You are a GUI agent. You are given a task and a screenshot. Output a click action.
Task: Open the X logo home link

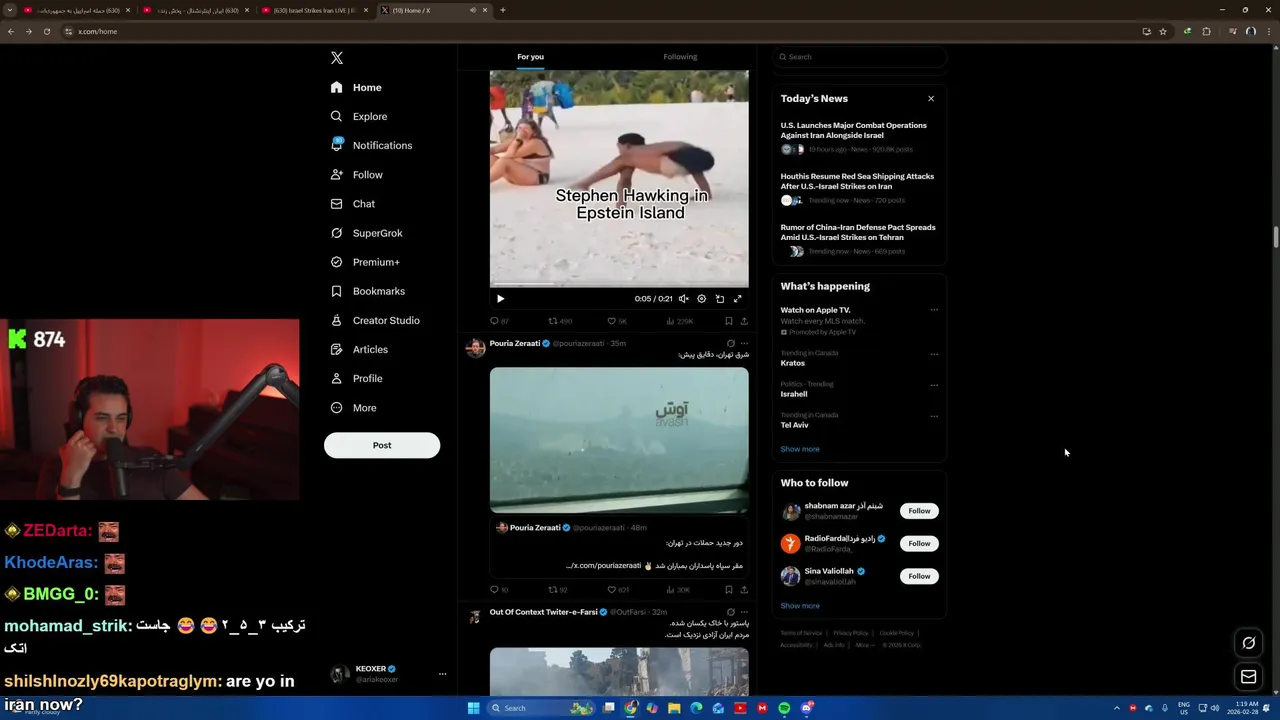[337, 58]
